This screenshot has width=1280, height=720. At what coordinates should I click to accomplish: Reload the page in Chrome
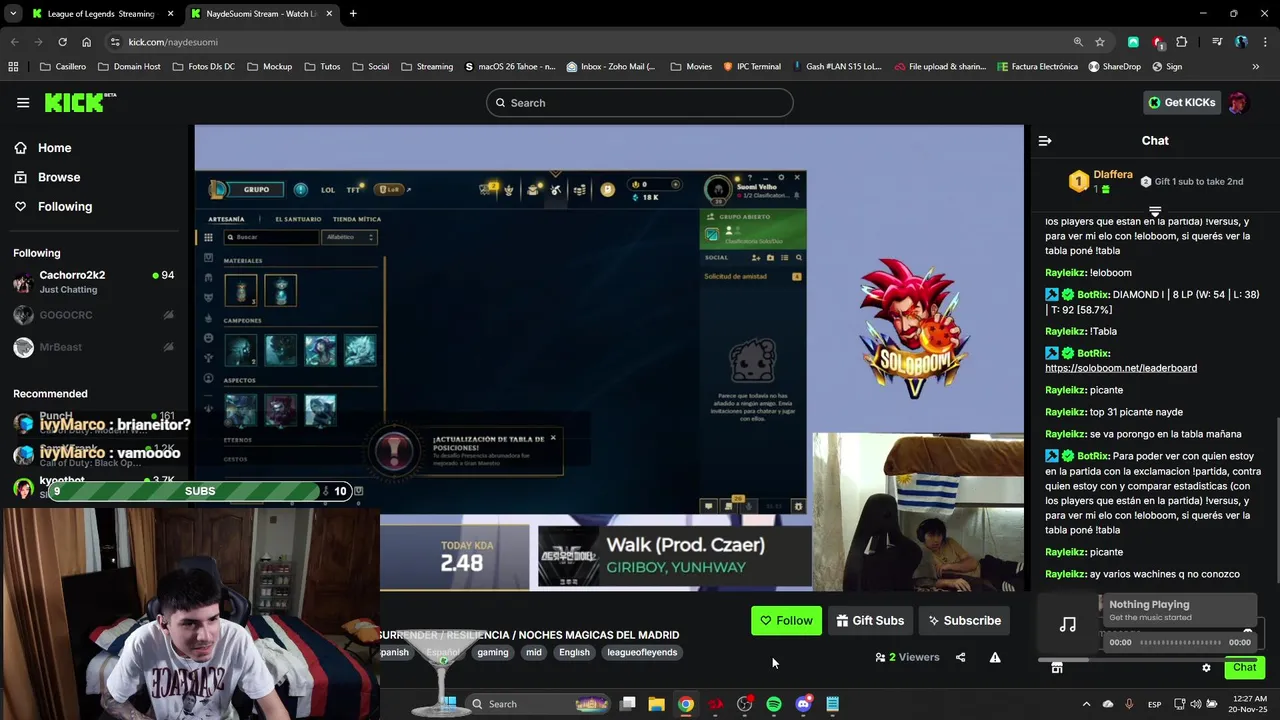tap(62, 42)
